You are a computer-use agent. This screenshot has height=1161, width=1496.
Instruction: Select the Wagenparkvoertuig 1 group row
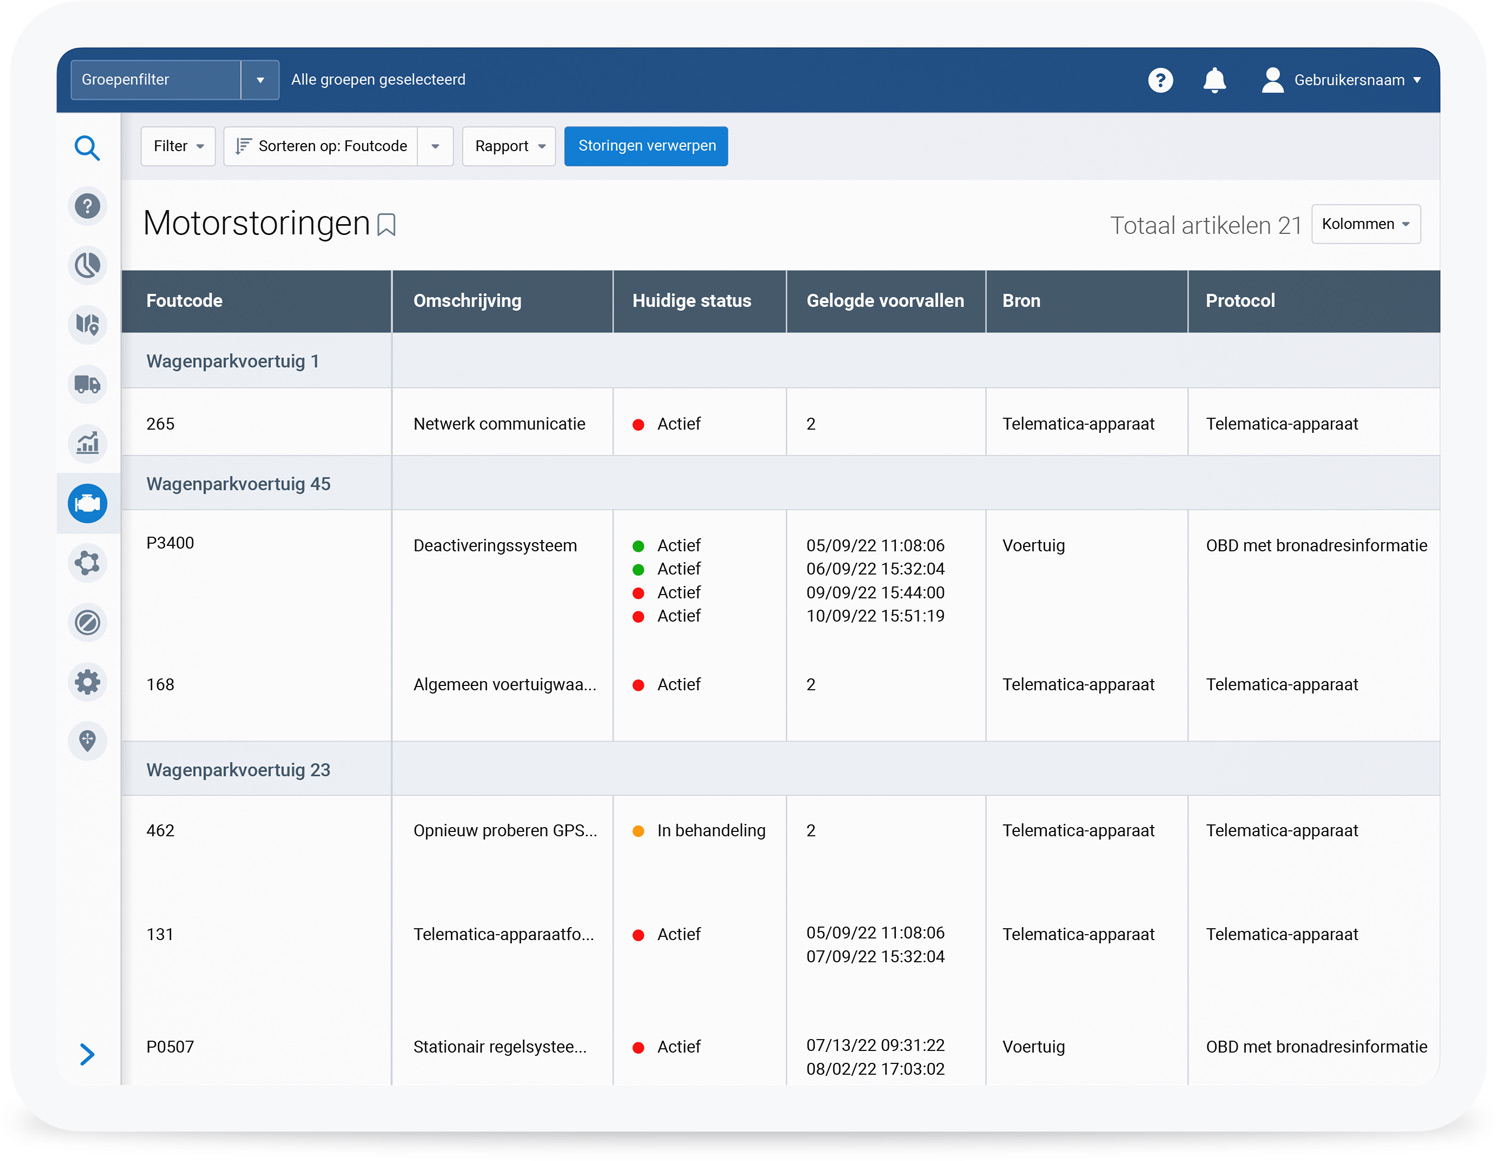[x=780, y=361]
